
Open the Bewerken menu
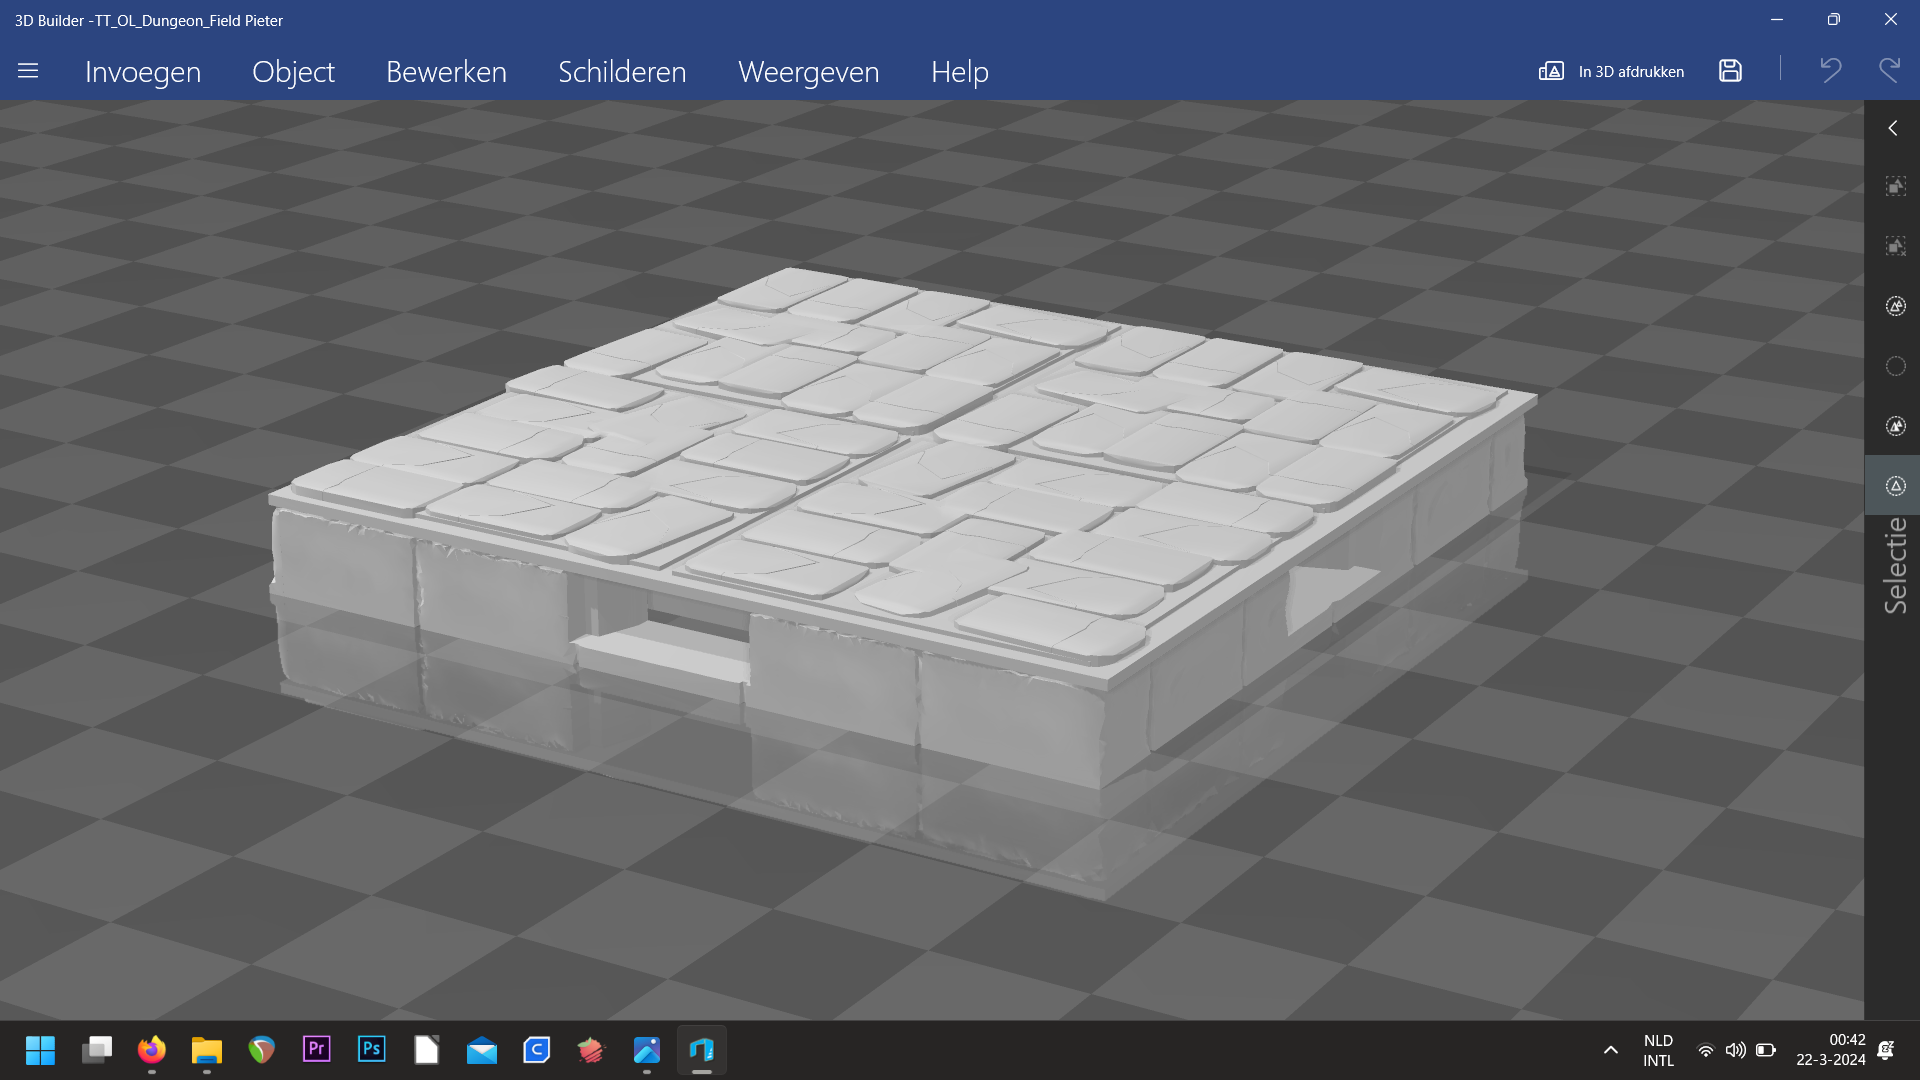[446, 71]
